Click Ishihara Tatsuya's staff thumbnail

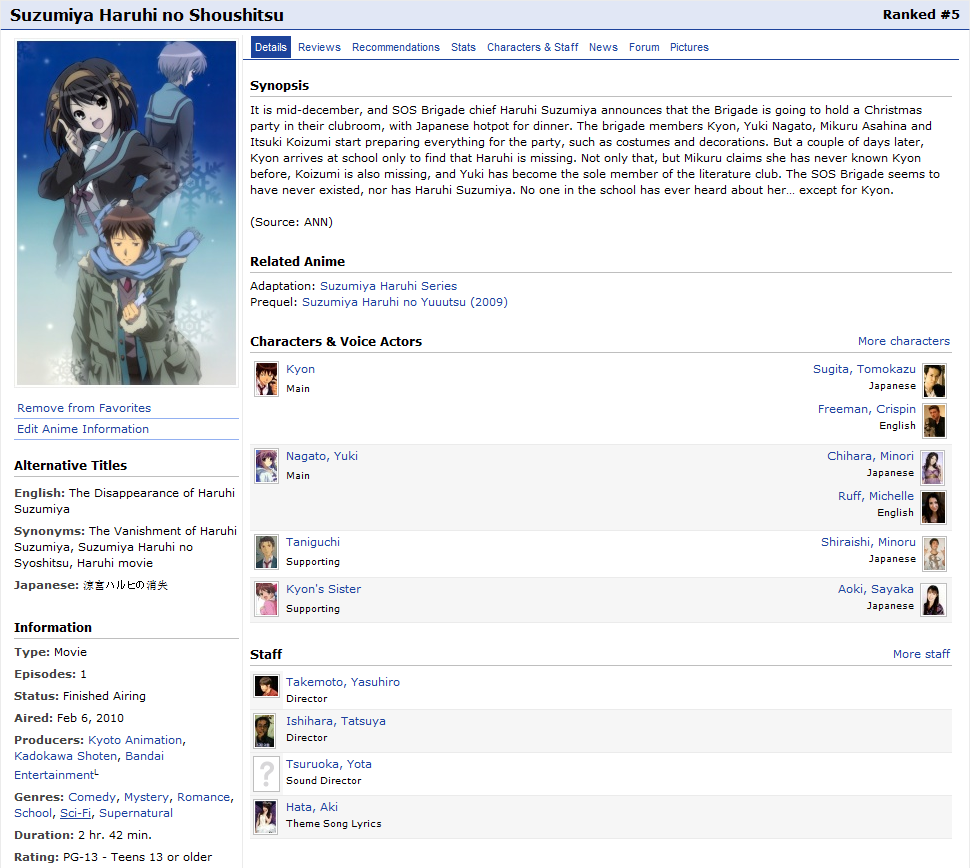pyautogui.click(x=265, y=731)
